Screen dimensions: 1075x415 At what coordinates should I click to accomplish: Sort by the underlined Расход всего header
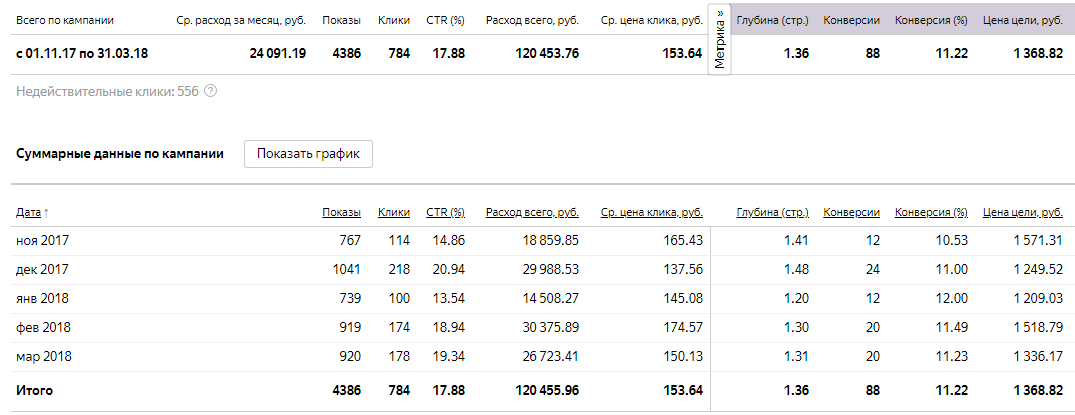(x=532, y=212)
